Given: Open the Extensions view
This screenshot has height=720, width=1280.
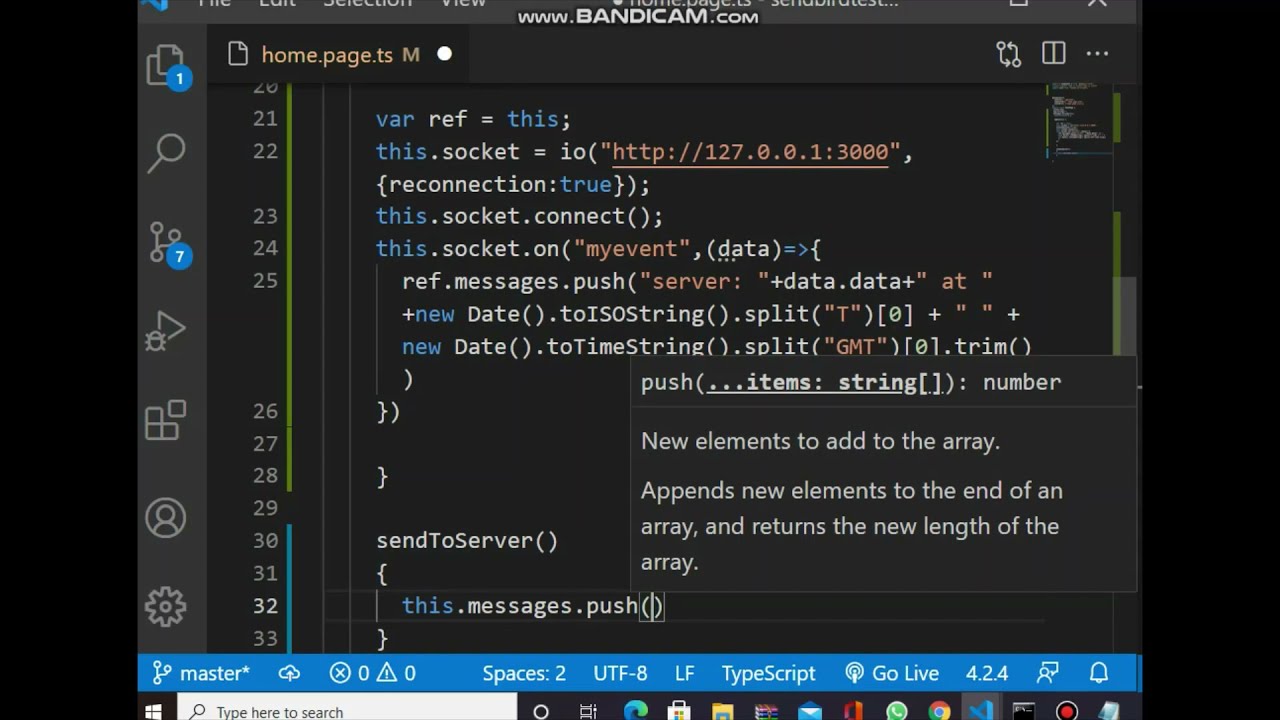Looking at the screenshot, I should tap(166, 420).
